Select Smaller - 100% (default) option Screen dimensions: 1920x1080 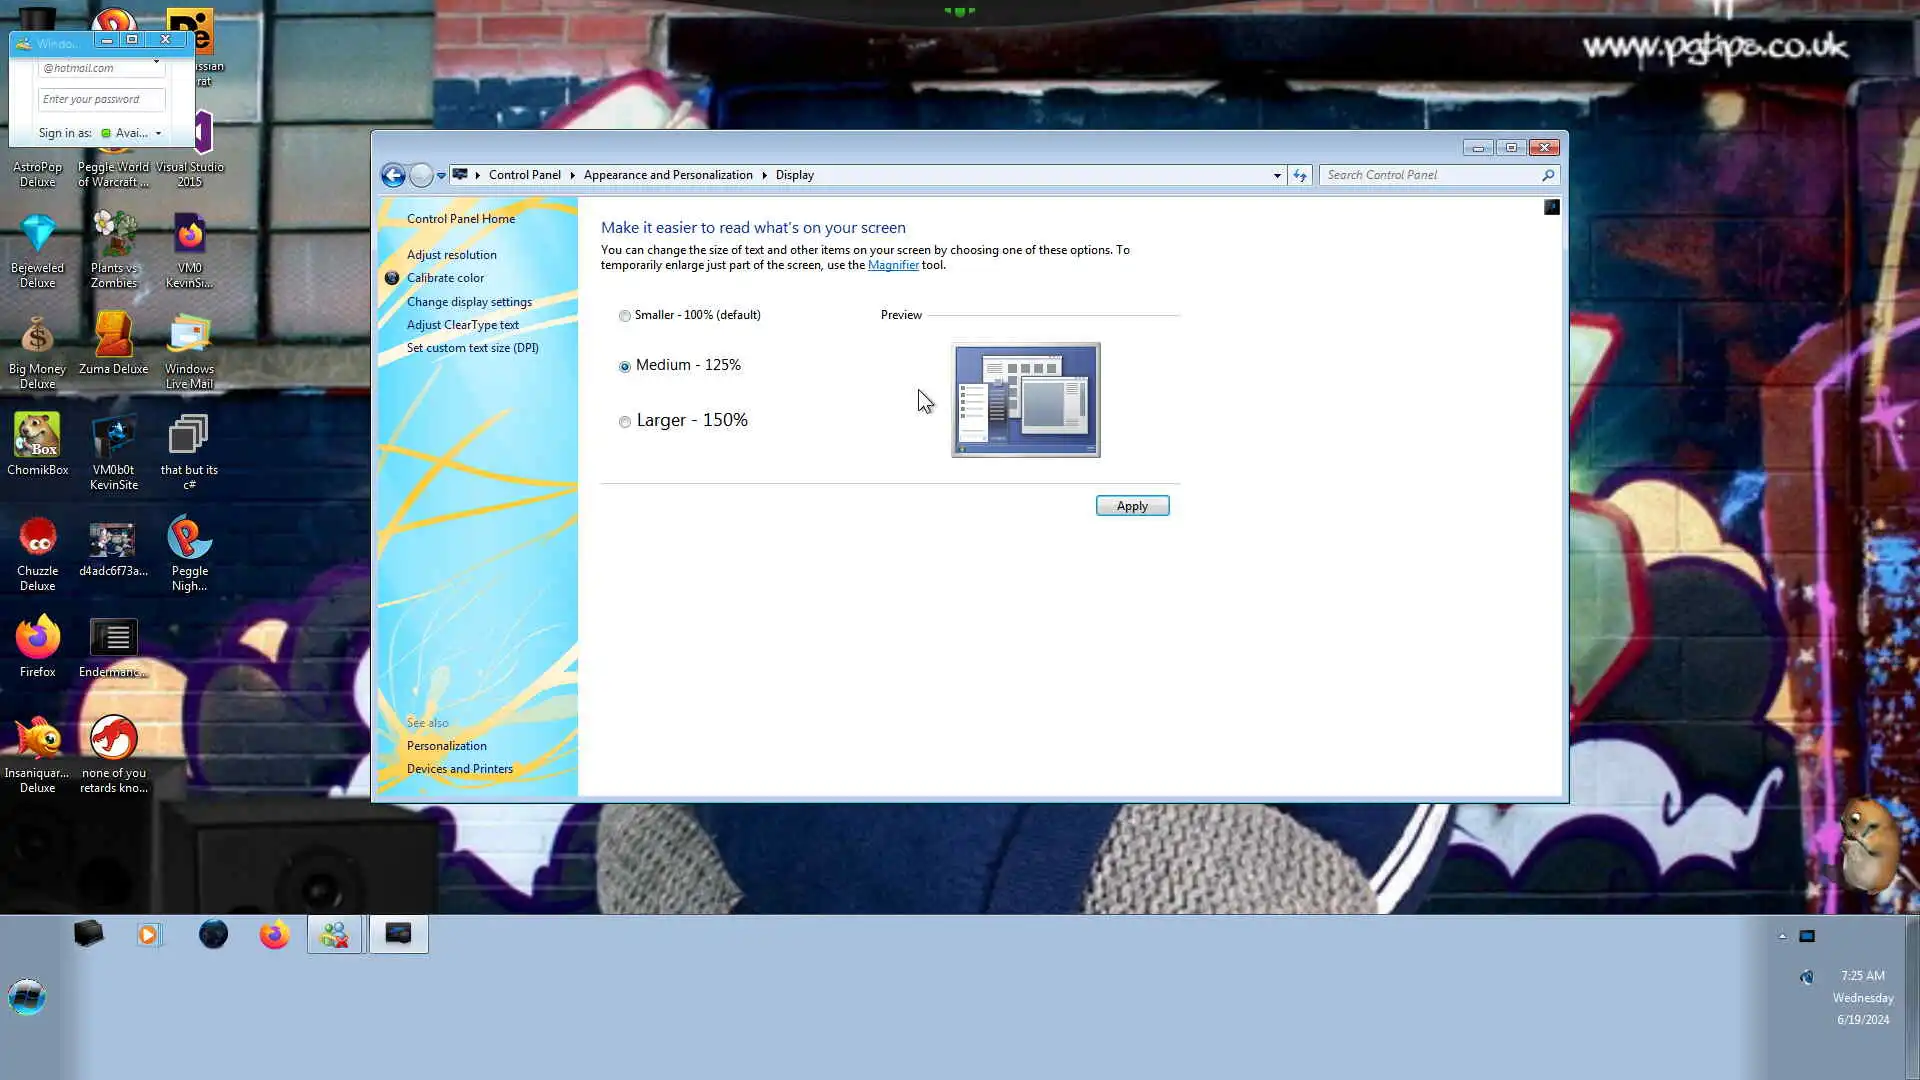(625, 316)
